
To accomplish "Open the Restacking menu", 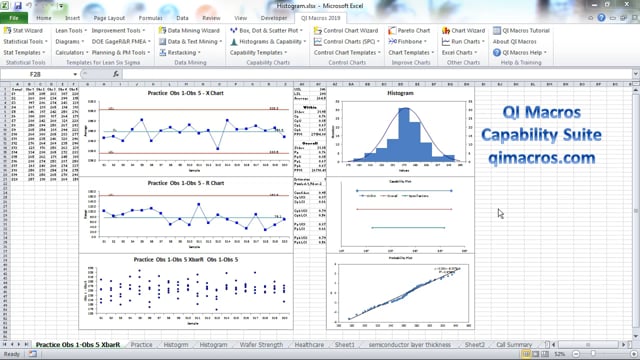I will click(180, 53).
